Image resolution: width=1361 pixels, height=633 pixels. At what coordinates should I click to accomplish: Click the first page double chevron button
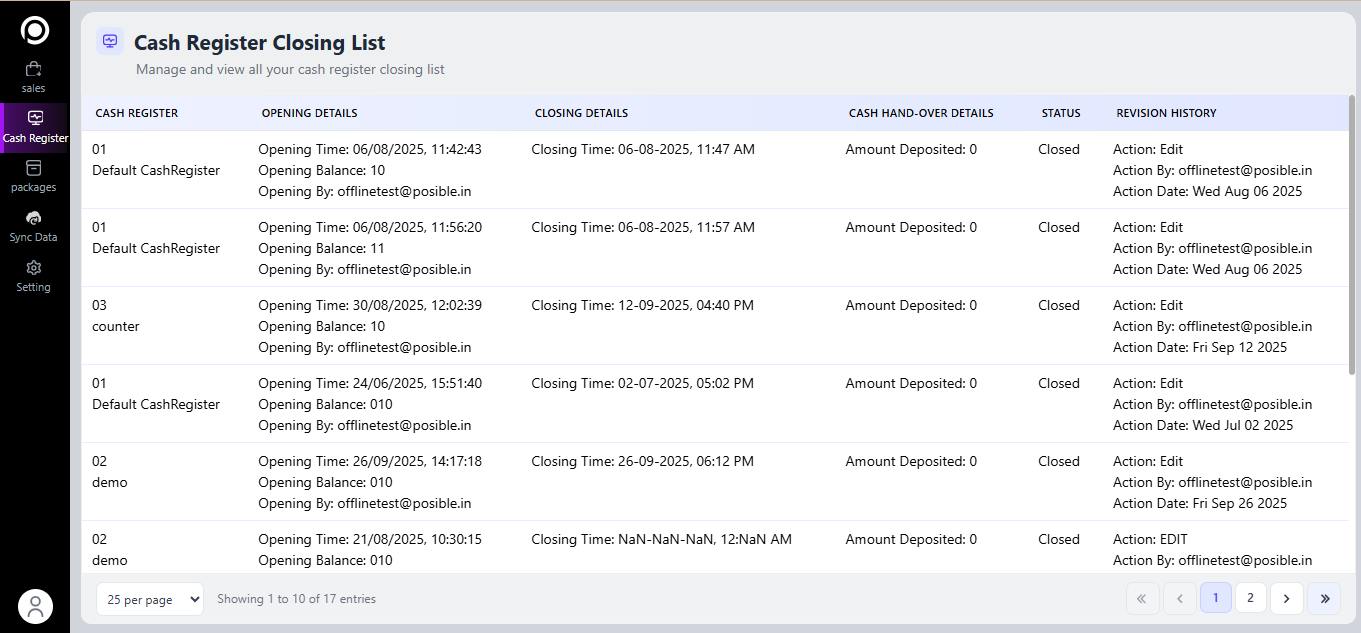click(x=1142, y=598)
